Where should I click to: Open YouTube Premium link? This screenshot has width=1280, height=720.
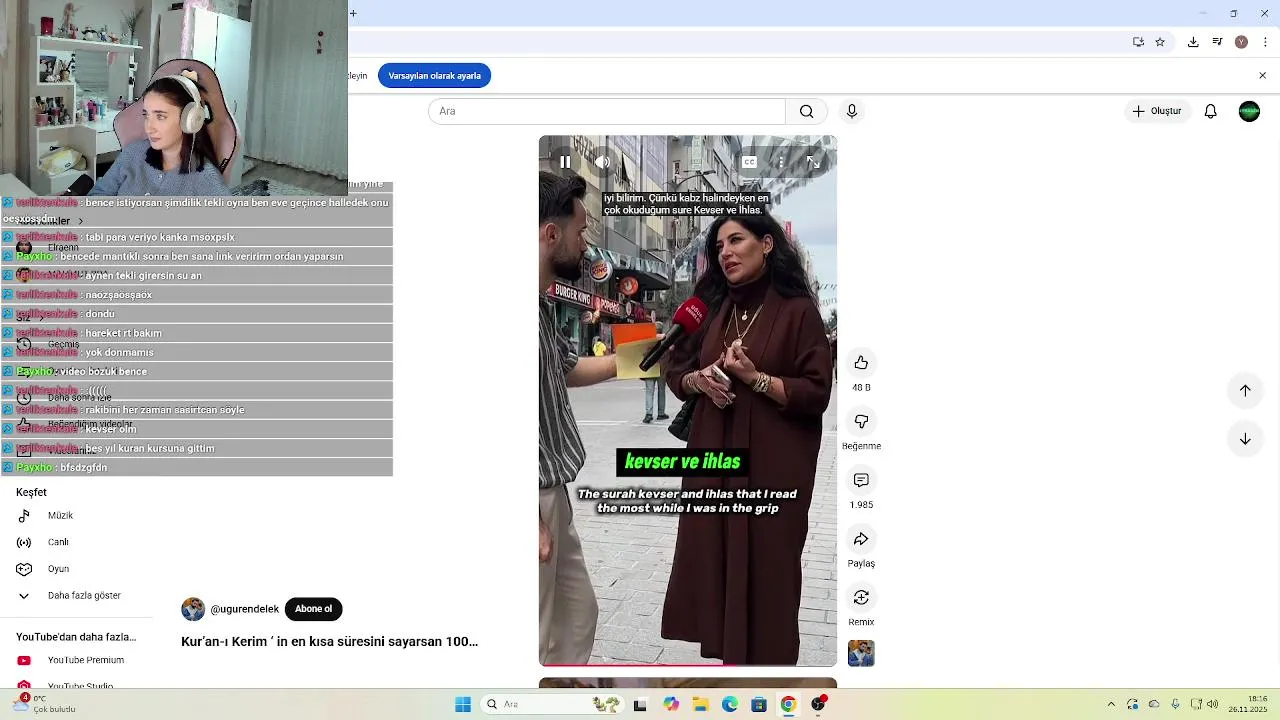(86, 660)
